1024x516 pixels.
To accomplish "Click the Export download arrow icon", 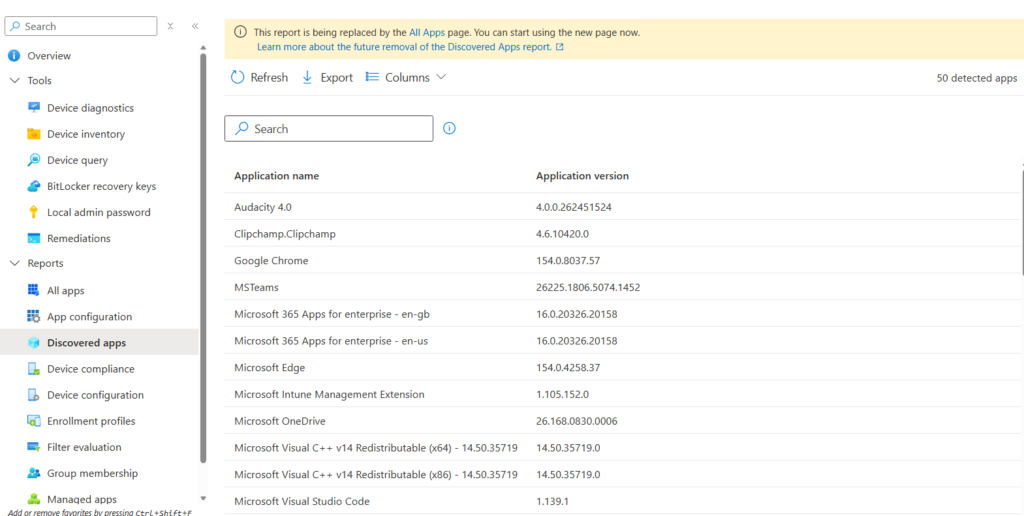I will tap(307, 78).
